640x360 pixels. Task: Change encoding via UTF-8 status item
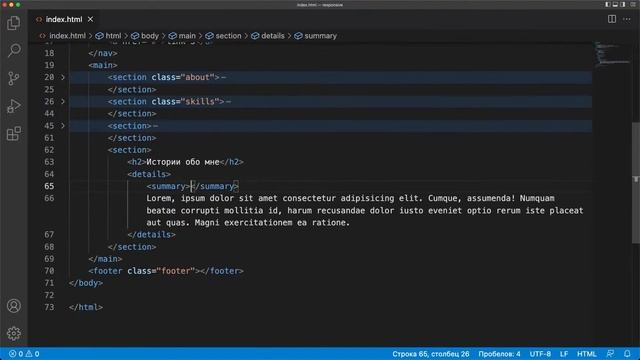click(540, 354)
